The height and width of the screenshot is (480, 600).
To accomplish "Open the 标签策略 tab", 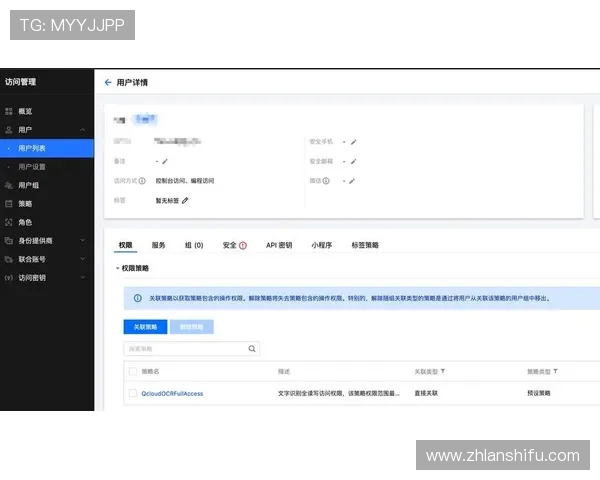I will pyautogui.click(x=365, y=245).
